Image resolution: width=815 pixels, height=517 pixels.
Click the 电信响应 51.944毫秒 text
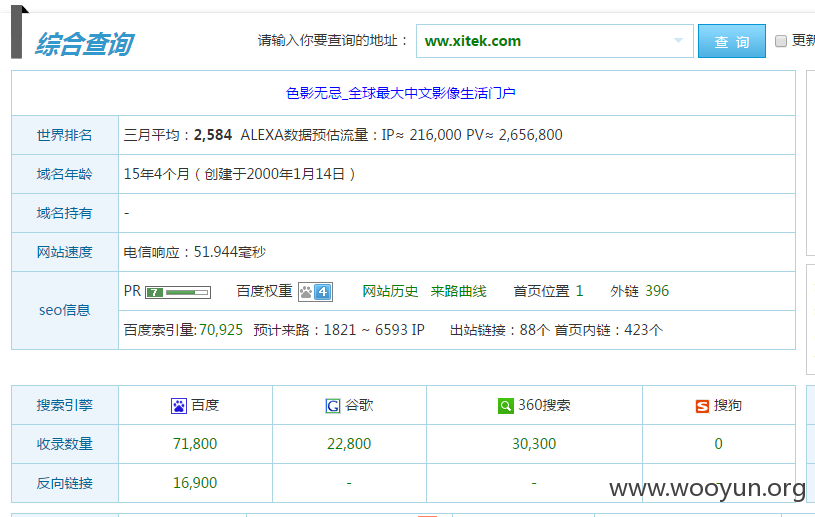[194, 253]
